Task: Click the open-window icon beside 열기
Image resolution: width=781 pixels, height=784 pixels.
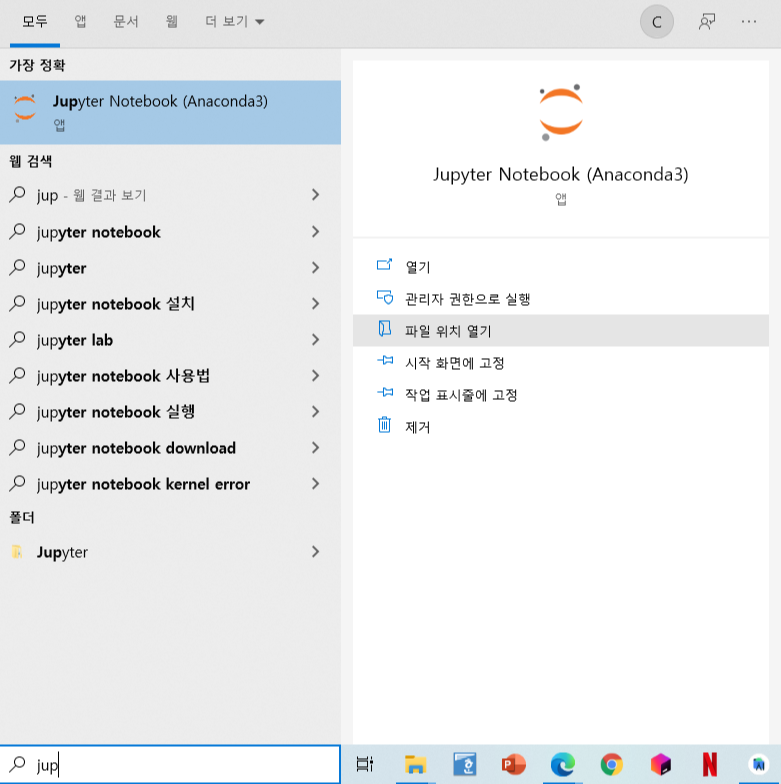Action: coord(384,264)
